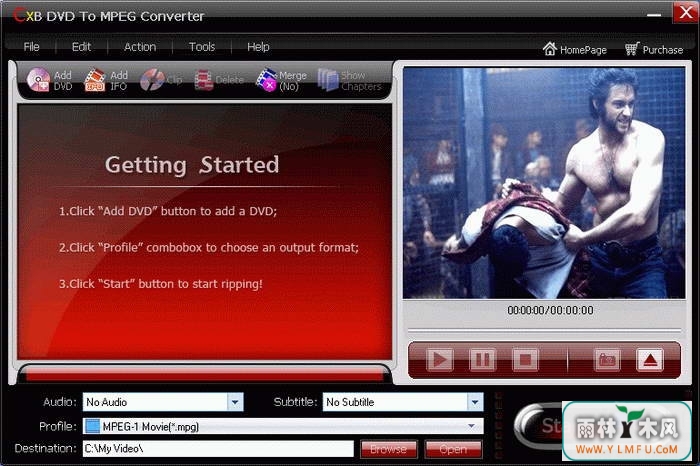Image resolution: width=700 pixels, height=466 pixels.
Task: Open the File menu
Action: pos(31,47)
